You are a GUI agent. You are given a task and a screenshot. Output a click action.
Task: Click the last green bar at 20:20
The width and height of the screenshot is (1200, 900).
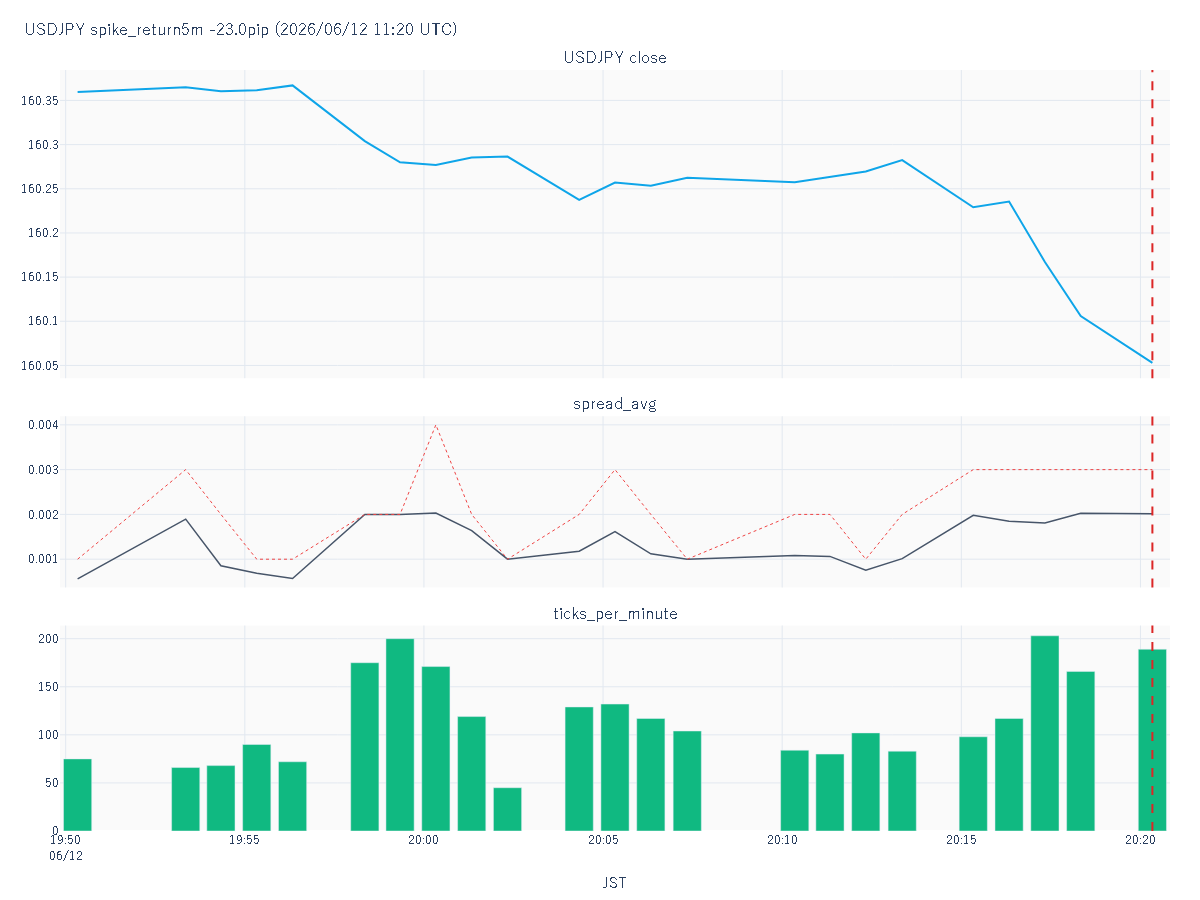(1152, 740)
